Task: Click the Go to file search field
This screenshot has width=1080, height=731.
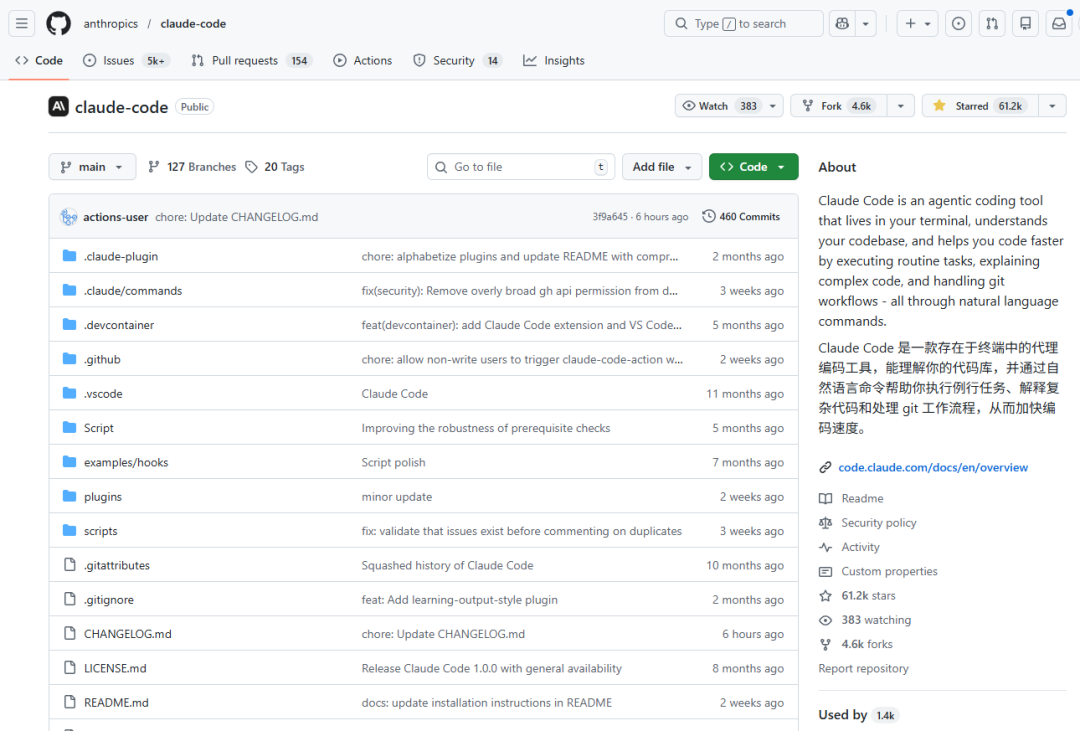Action: pyautogui.click(x=520, y=166)
